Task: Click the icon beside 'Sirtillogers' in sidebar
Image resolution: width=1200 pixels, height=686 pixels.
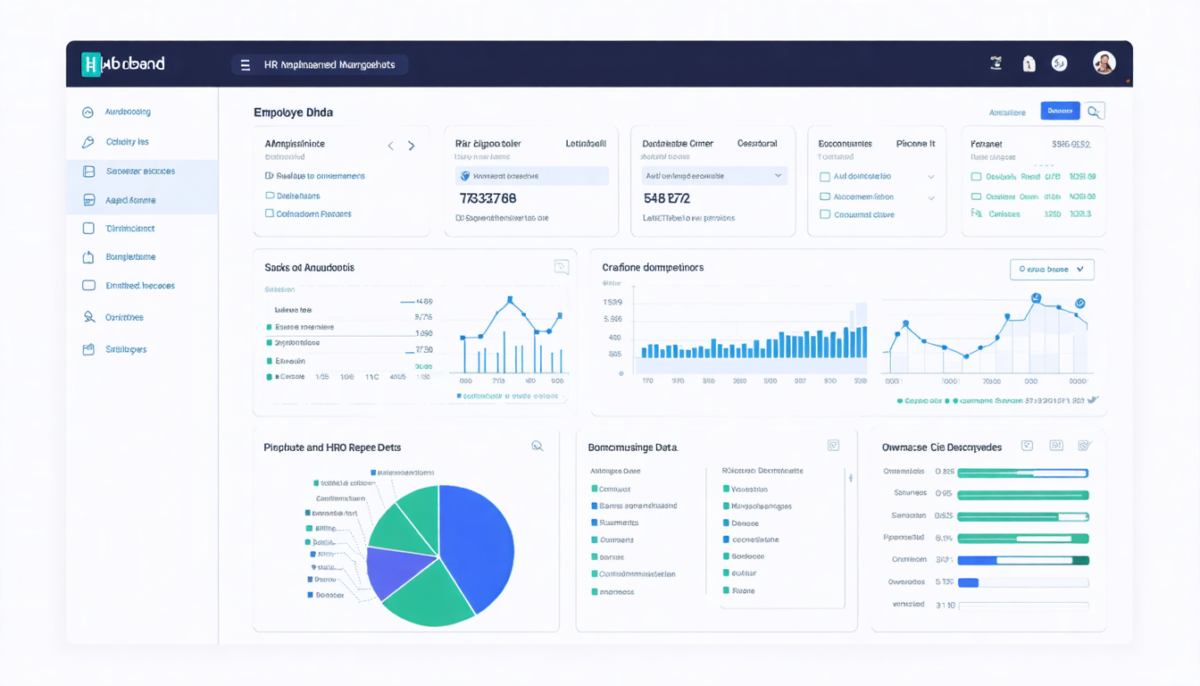Action: (x=87, y=349)
